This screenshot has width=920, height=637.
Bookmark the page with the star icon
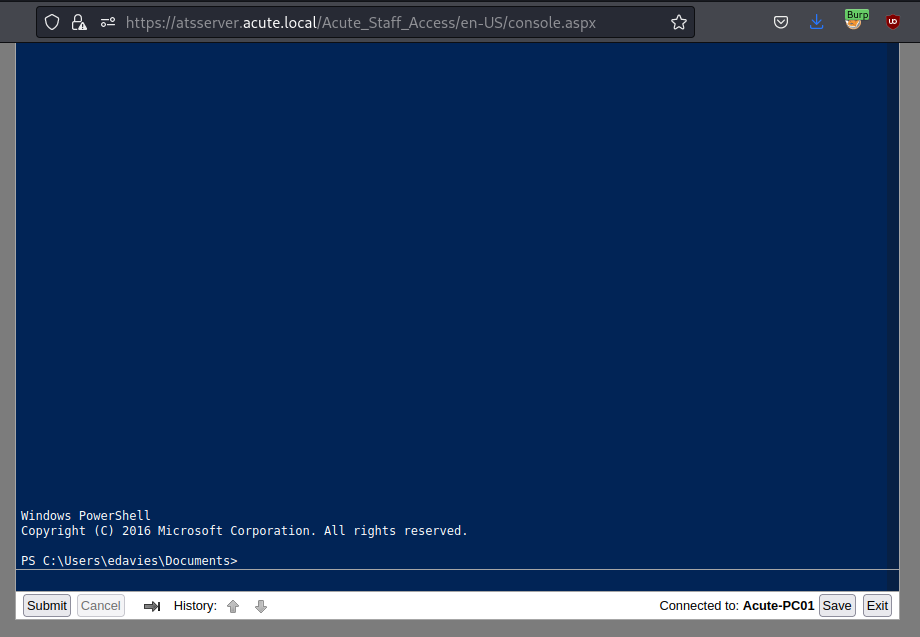pos(679,21)
